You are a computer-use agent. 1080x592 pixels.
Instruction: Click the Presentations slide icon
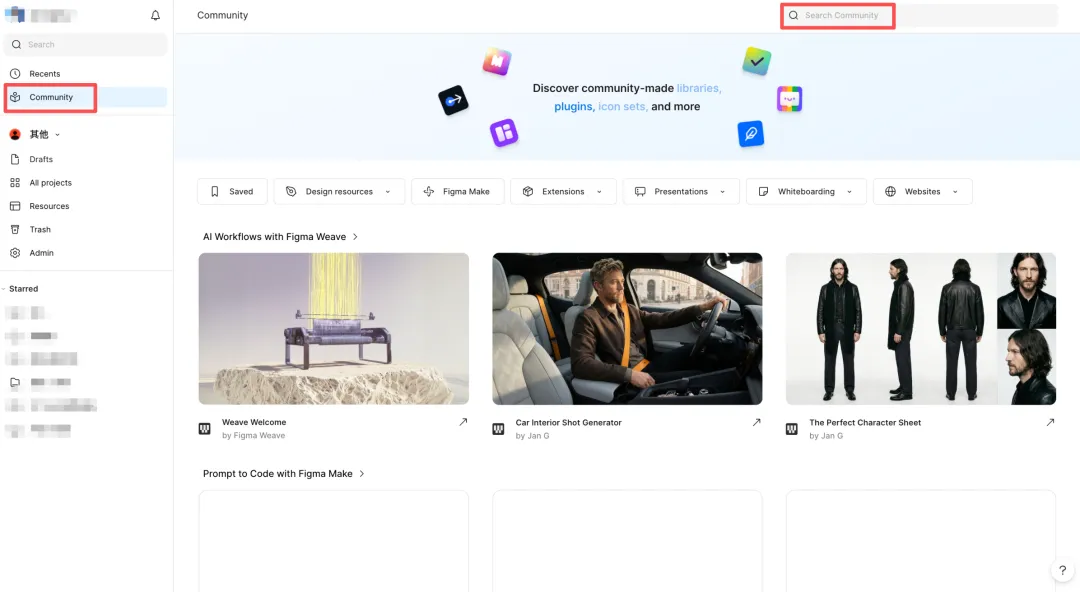coord(640,192)
